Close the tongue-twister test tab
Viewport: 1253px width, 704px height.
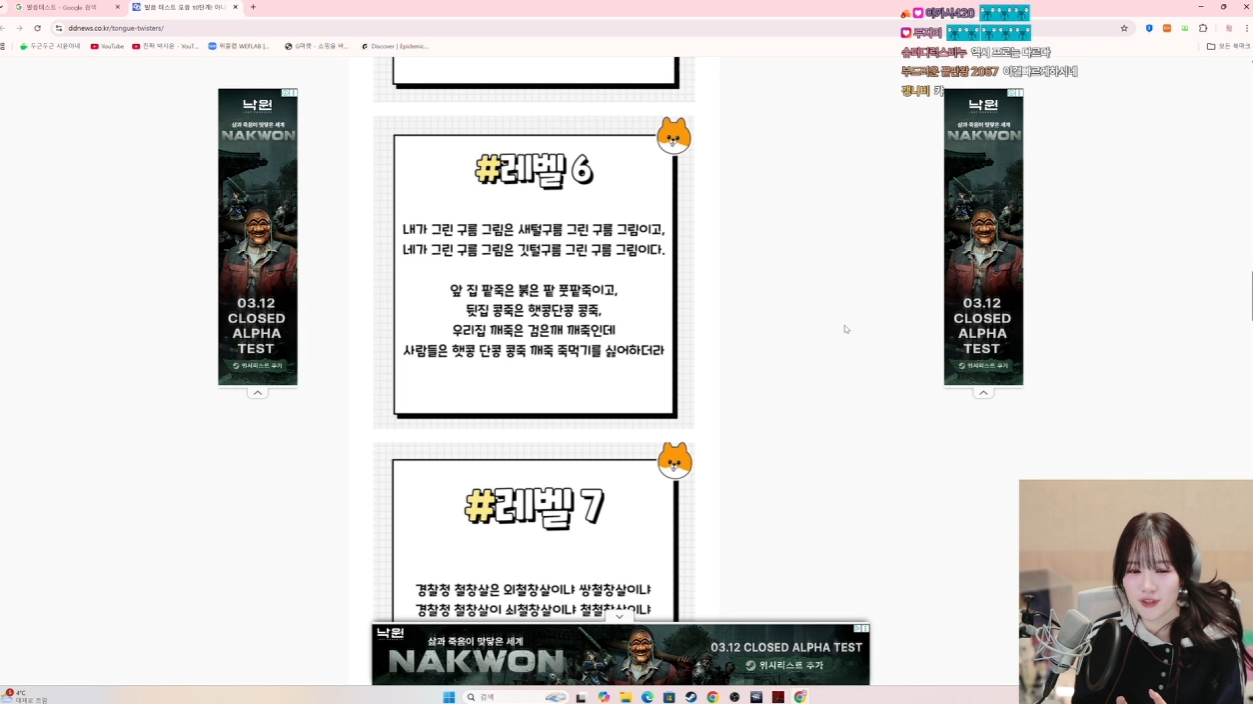tap(236, 7)
